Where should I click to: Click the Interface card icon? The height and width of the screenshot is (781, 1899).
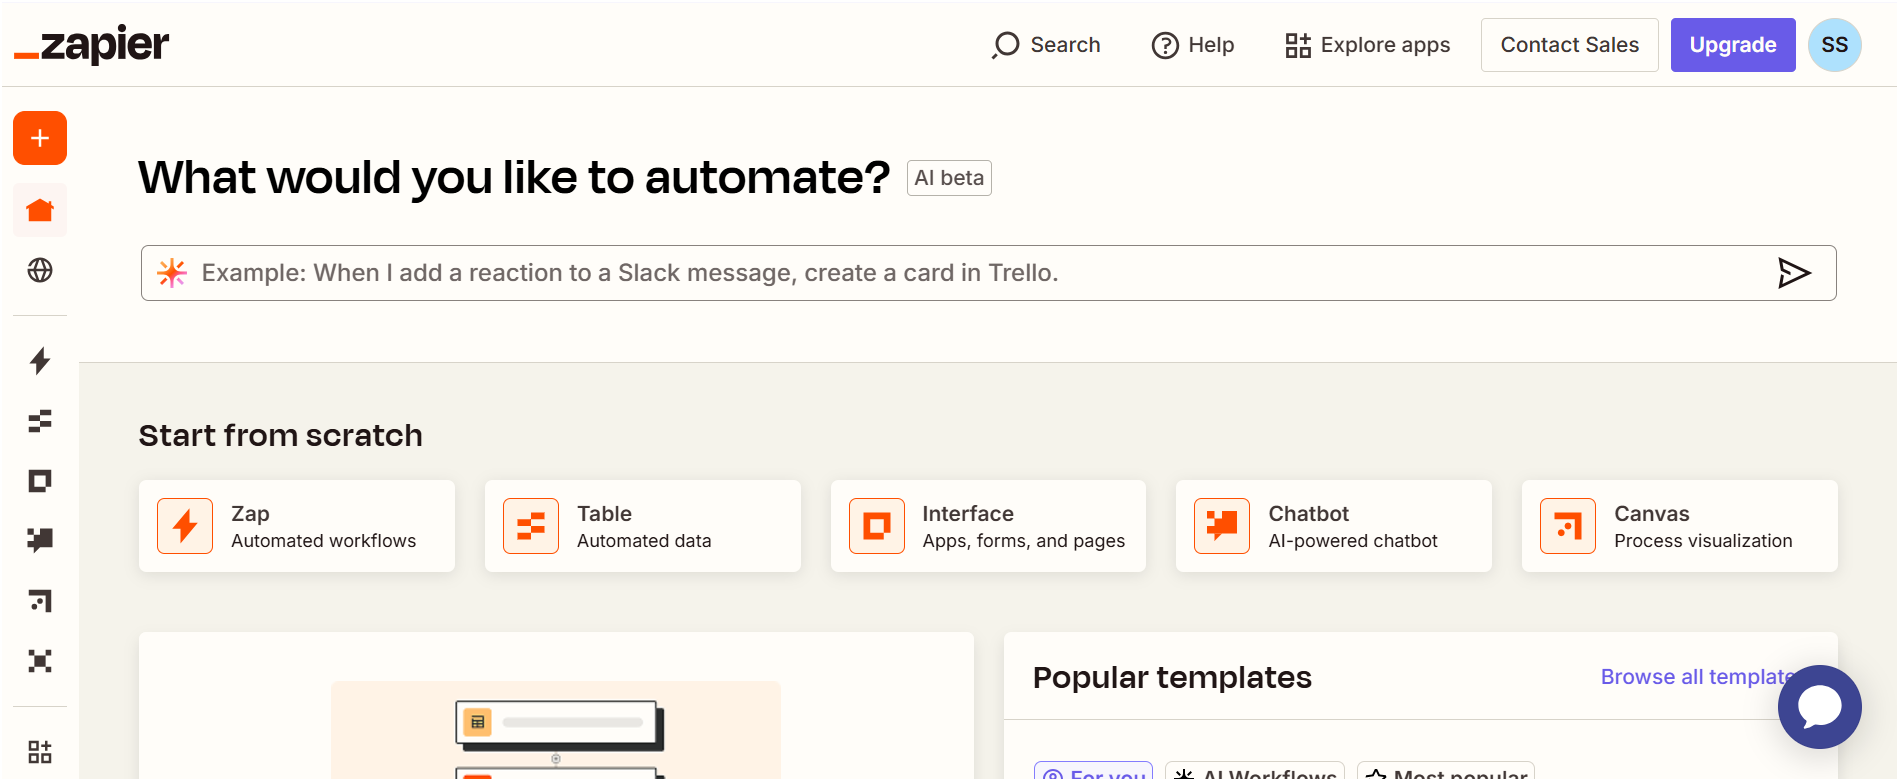click(877, 526)
